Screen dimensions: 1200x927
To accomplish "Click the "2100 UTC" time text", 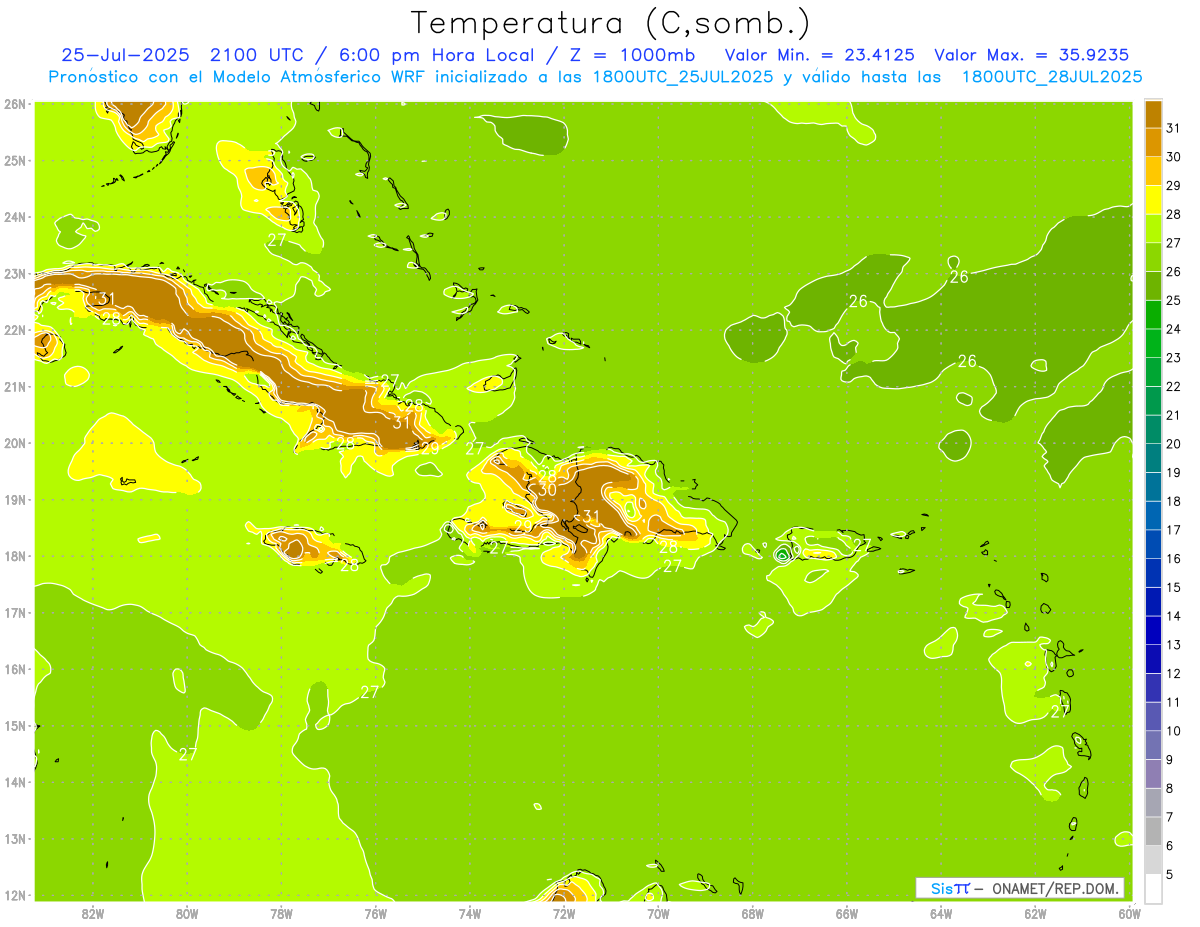I will pyautogui.click(x=257, y=54).
